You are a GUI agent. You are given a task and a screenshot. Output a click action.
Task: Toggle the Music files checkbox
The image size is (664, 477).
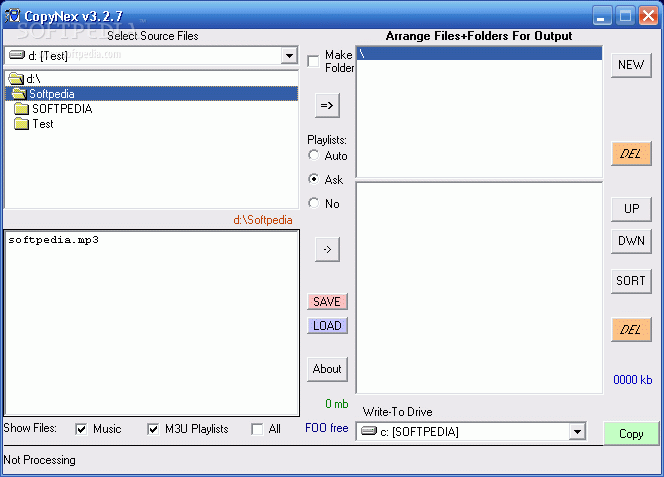[81, 429]
